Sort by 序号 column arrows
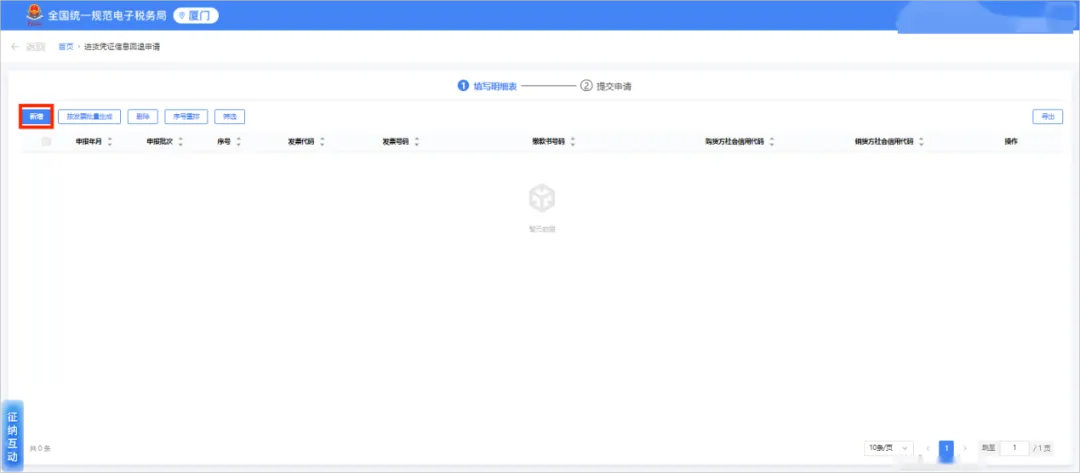 238,142
